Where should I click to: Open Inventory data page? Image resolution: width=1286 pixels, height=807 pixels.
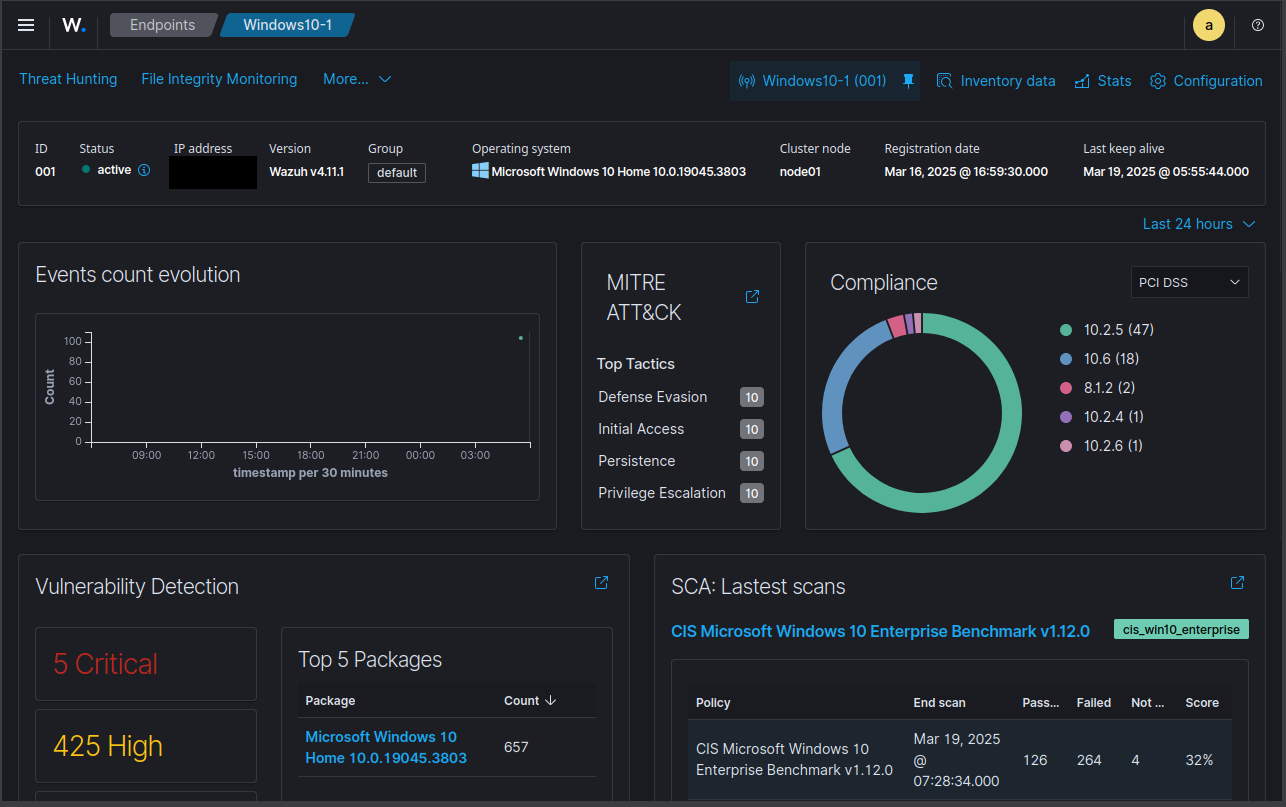(996, 81)
